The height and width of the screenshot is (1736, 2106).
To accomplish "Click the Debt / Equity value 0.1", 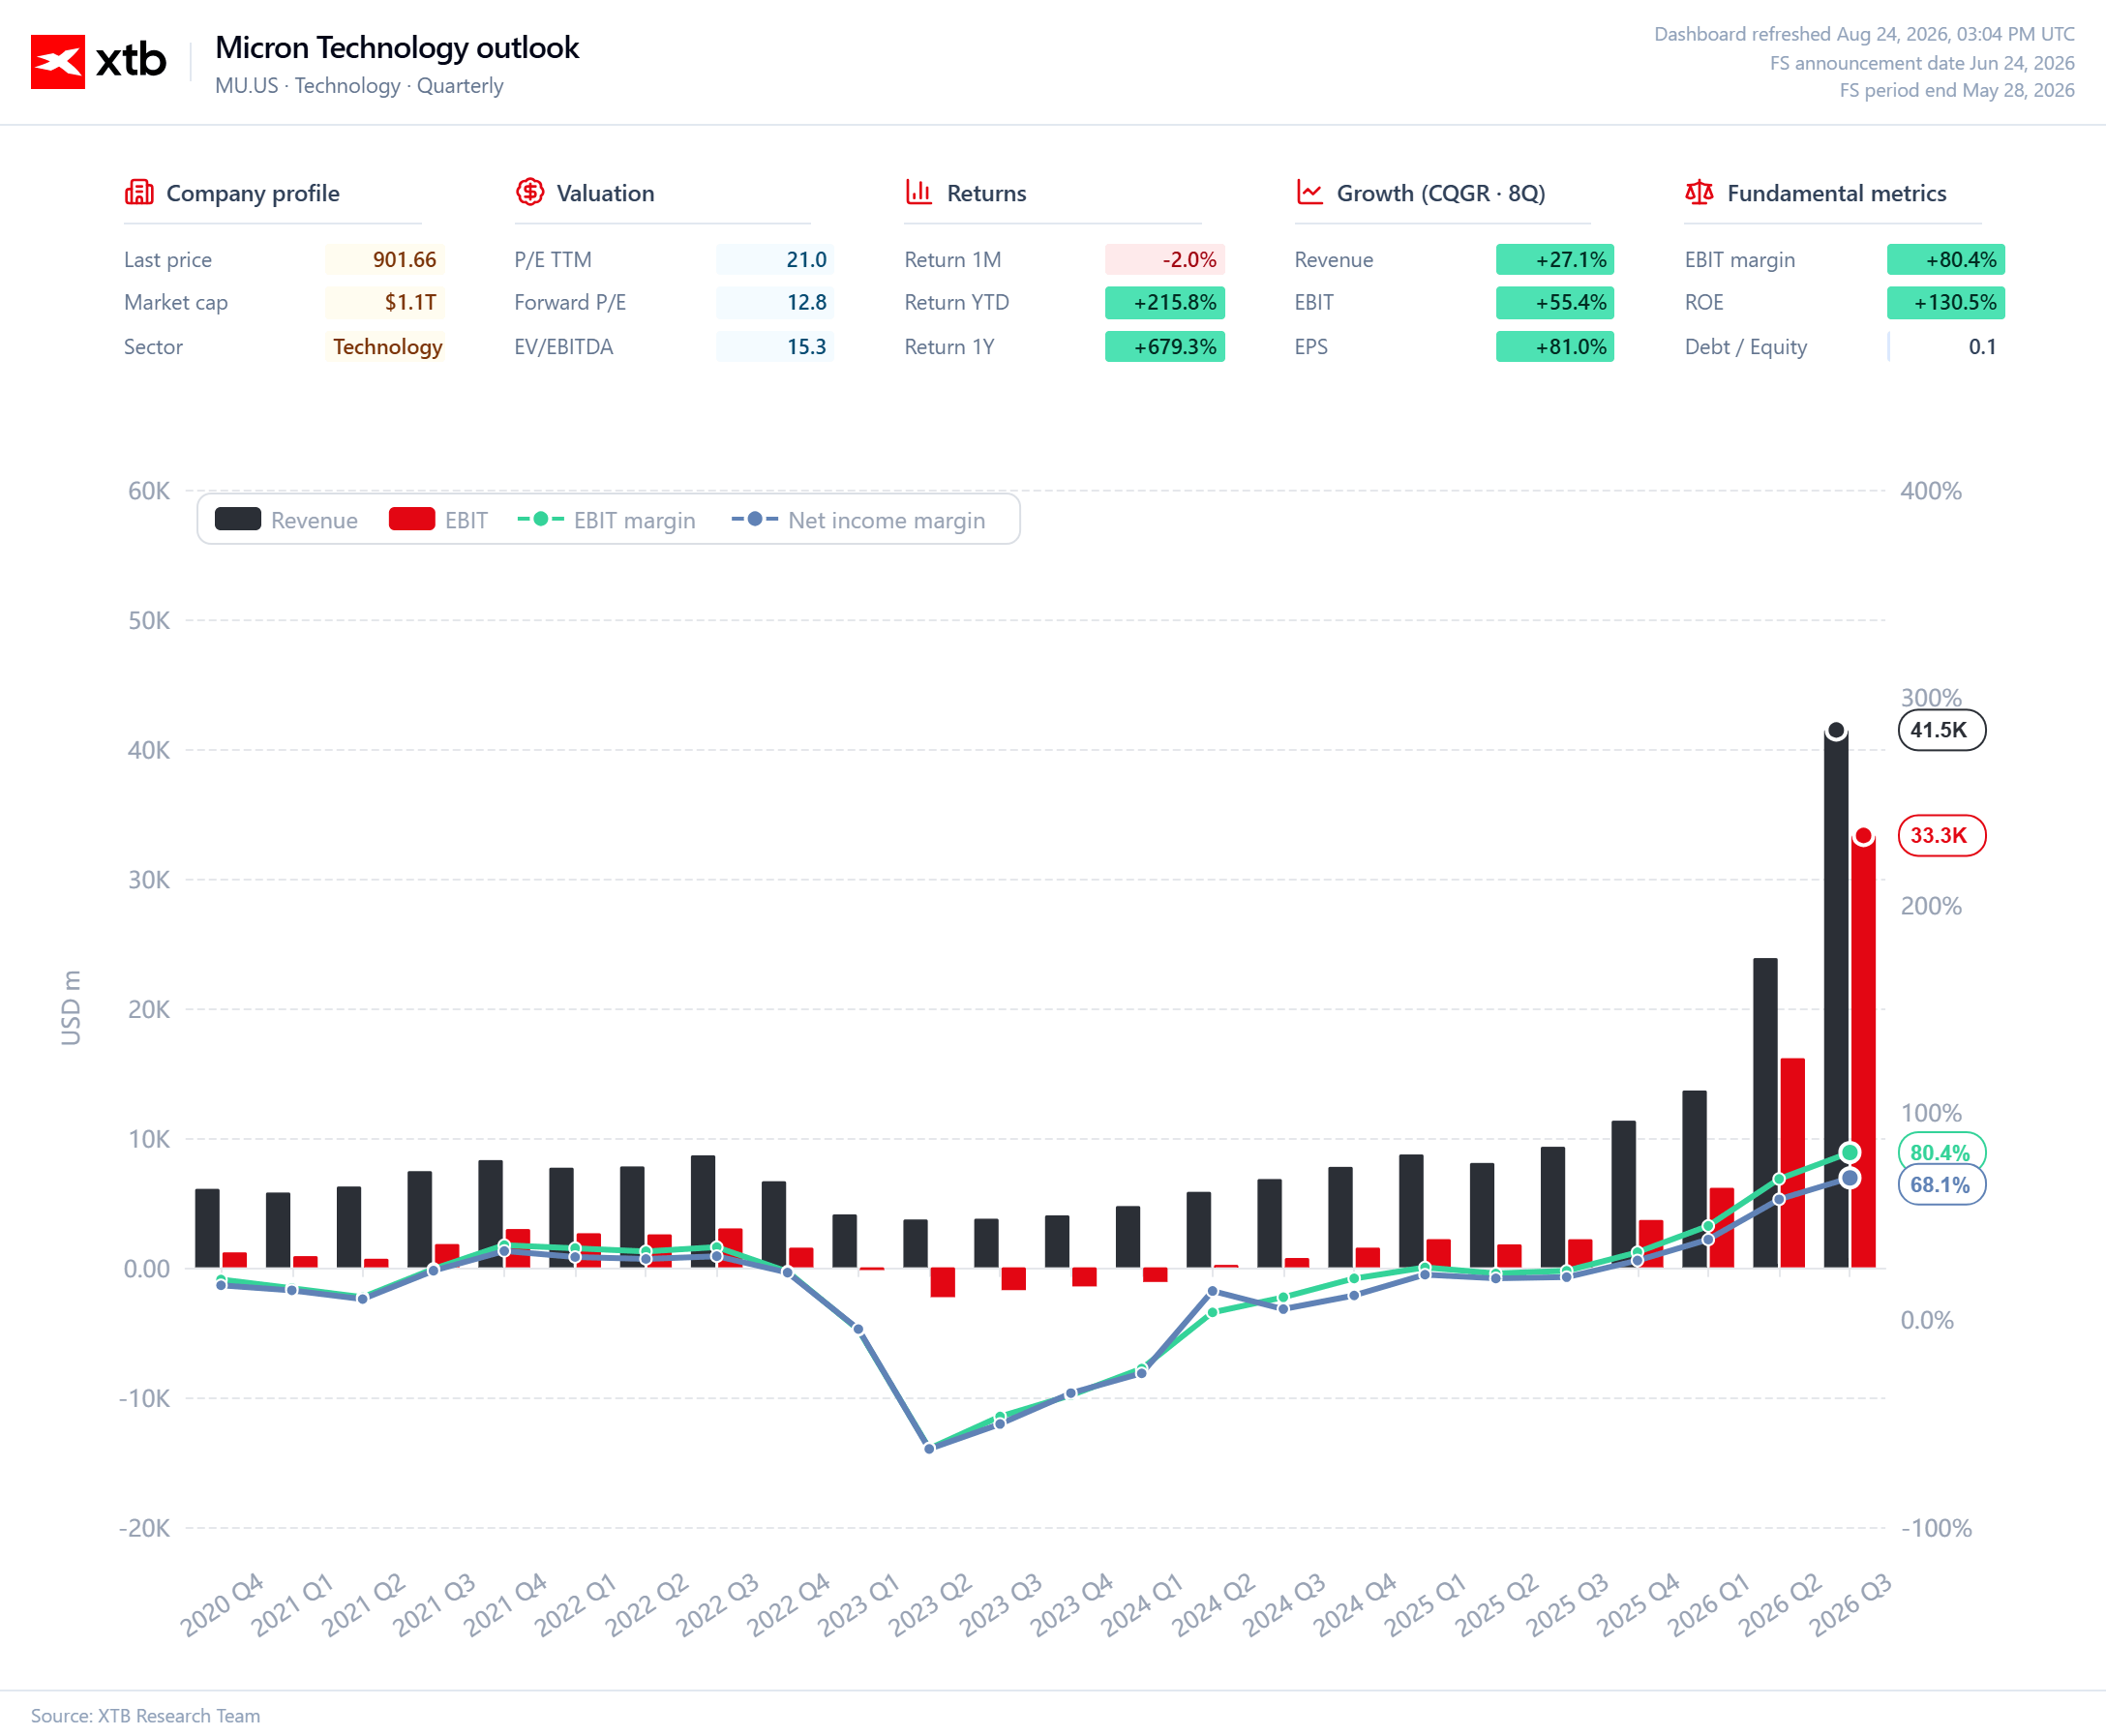I will pos(1946,347).
